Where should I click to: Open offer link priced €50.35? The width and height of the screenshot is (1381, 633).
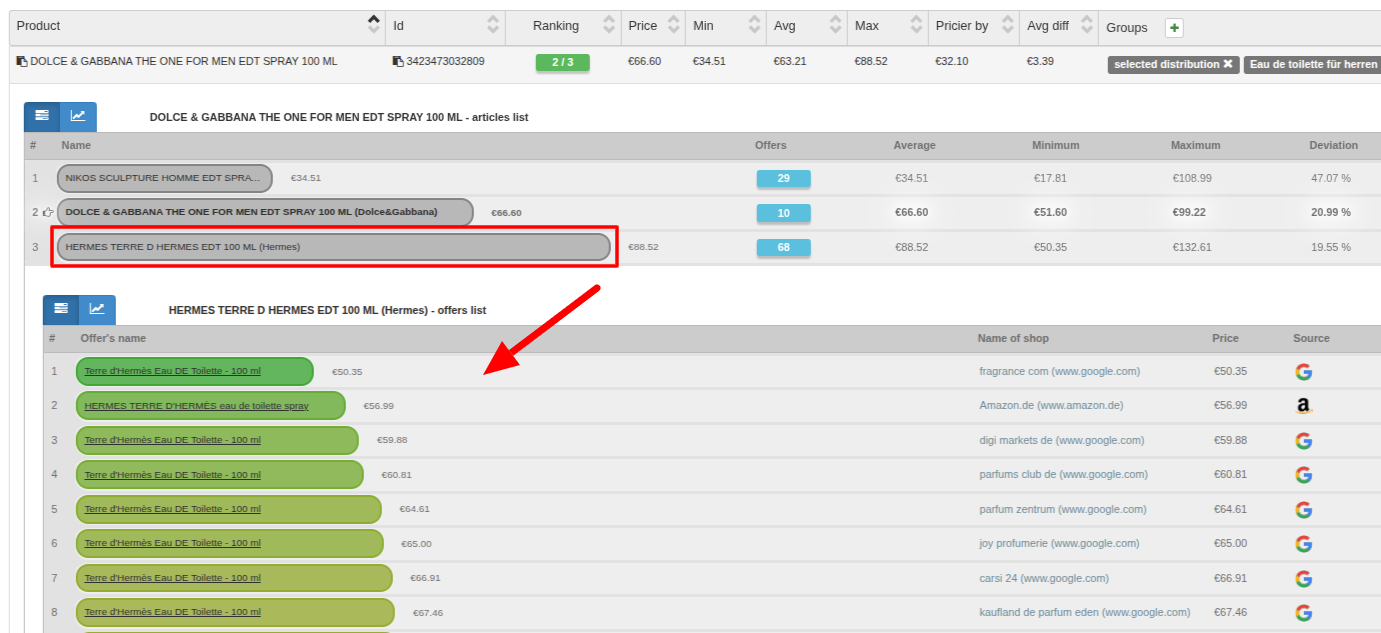click(x=172, y=371)
